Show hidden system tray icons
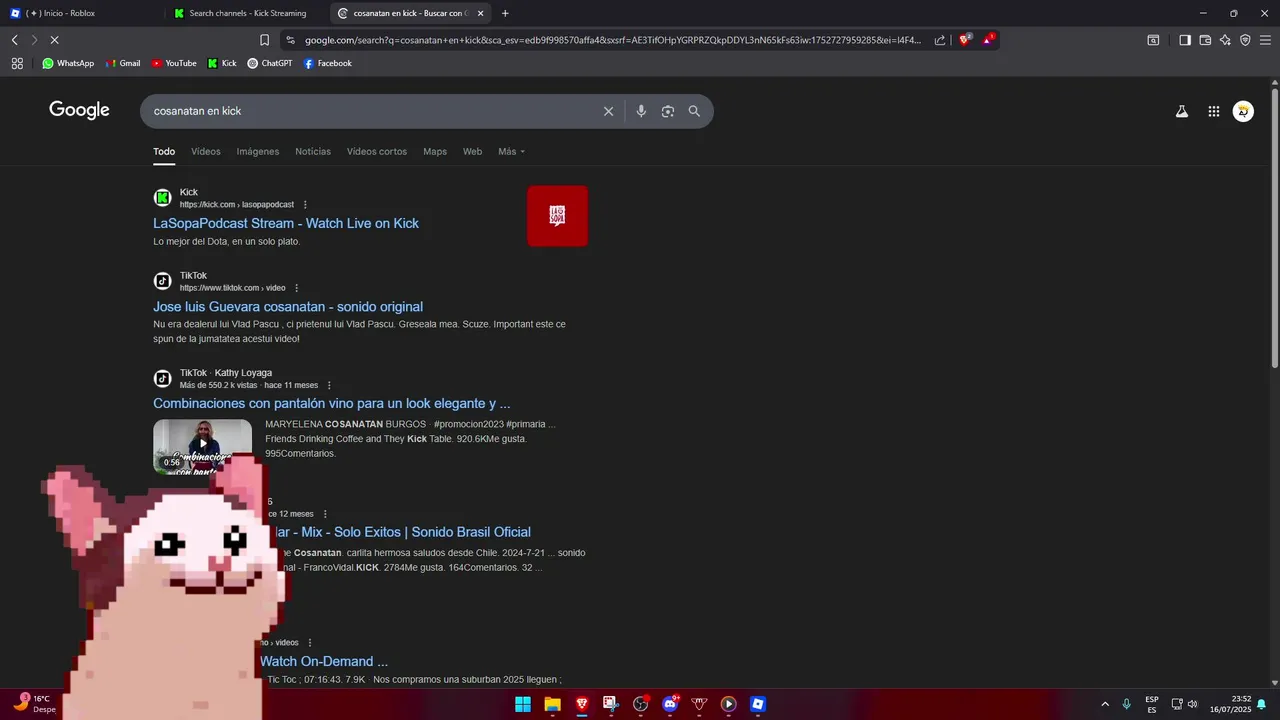The image size is (1280, 720). click(1105, 704)
